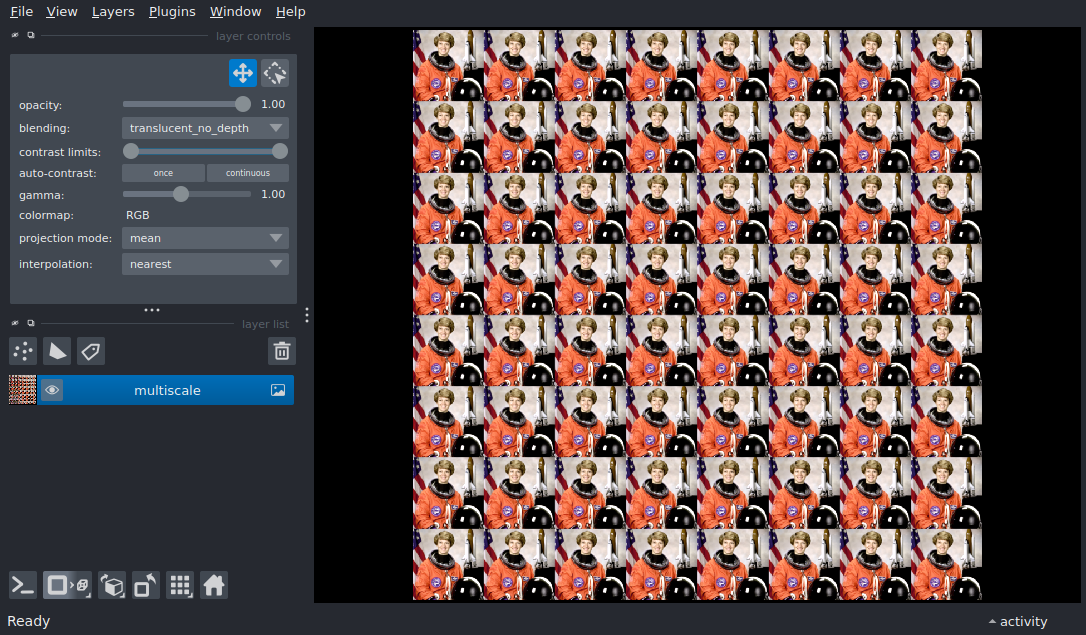Screen dimensions: 1086x635
Task: Select the multiscale layer thumbnail
Action: pyautogui.click(x=22, y=390)
